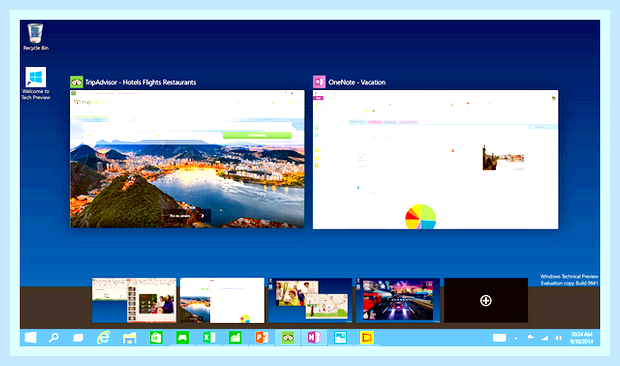
Task: Select TripAdvisor icon in taskbar
Action: point(288,338)
